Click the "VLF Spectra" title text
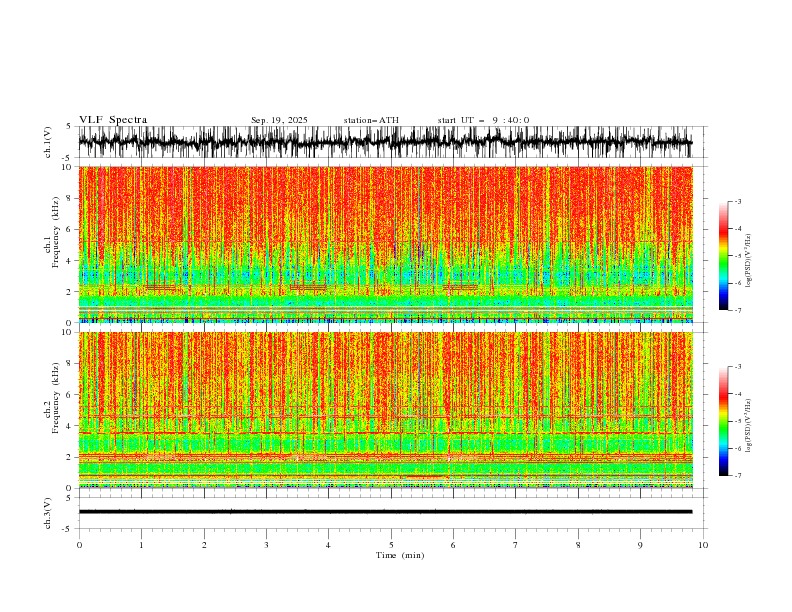Image resolution: width=792 pixels, height=612 pixels. (x=113, y=120)
